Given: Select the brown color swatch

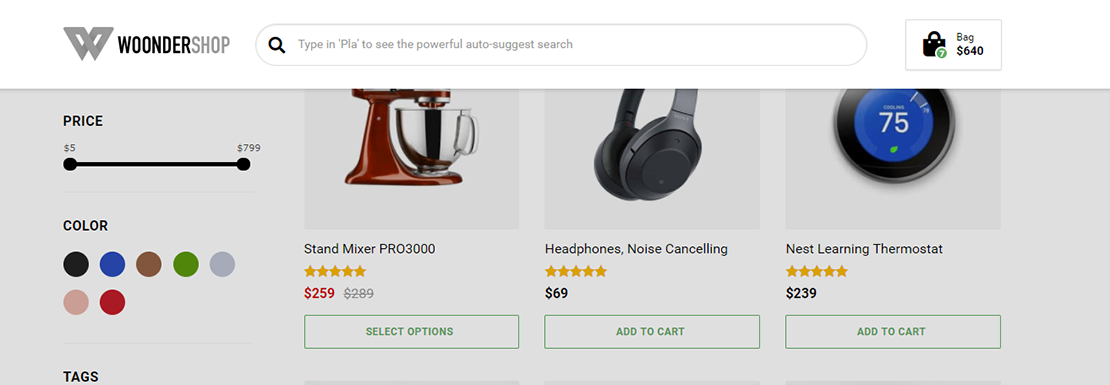Looking at the screenshot, I should click(149, 264).
